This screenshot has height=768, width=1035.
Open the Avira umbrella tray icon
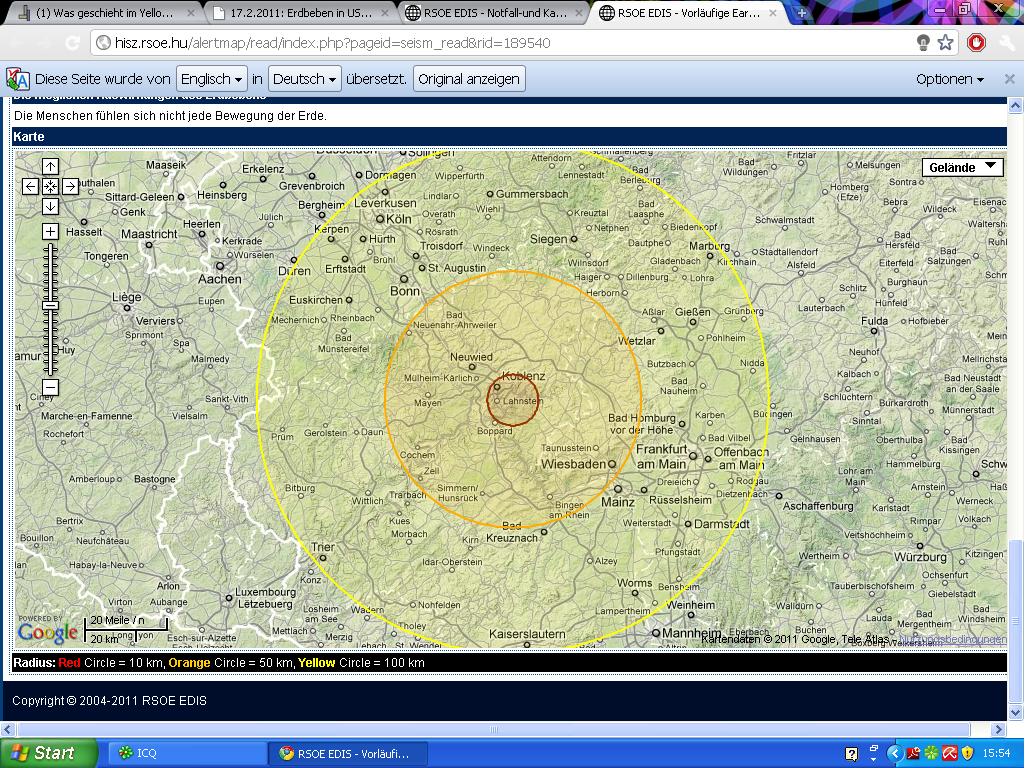(949, 753)
